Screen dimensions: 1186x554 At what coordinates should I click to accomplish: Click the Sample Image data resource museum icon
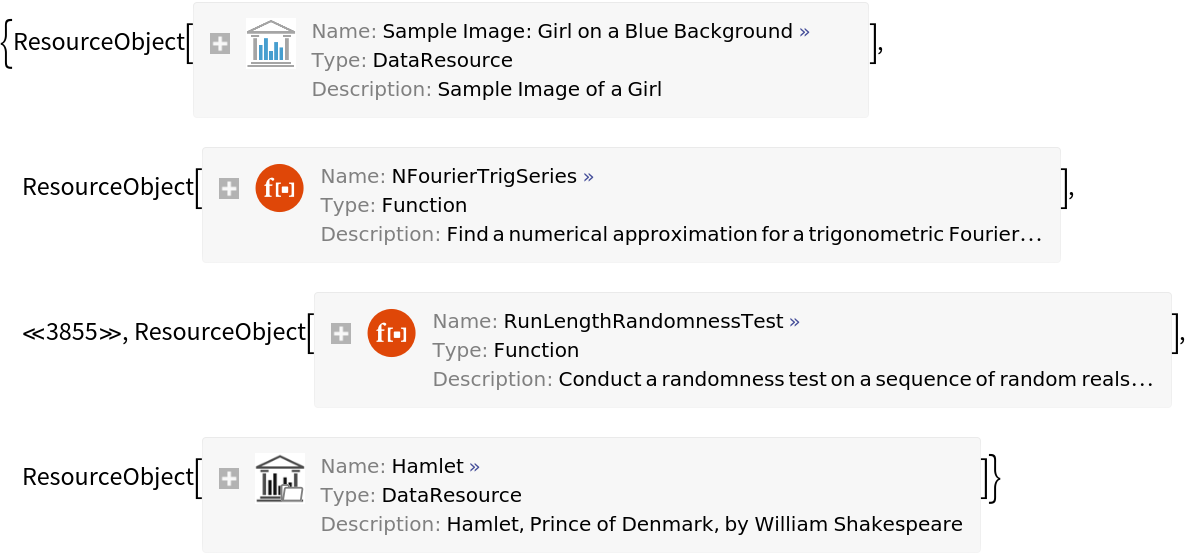click(x=270, y=44)
